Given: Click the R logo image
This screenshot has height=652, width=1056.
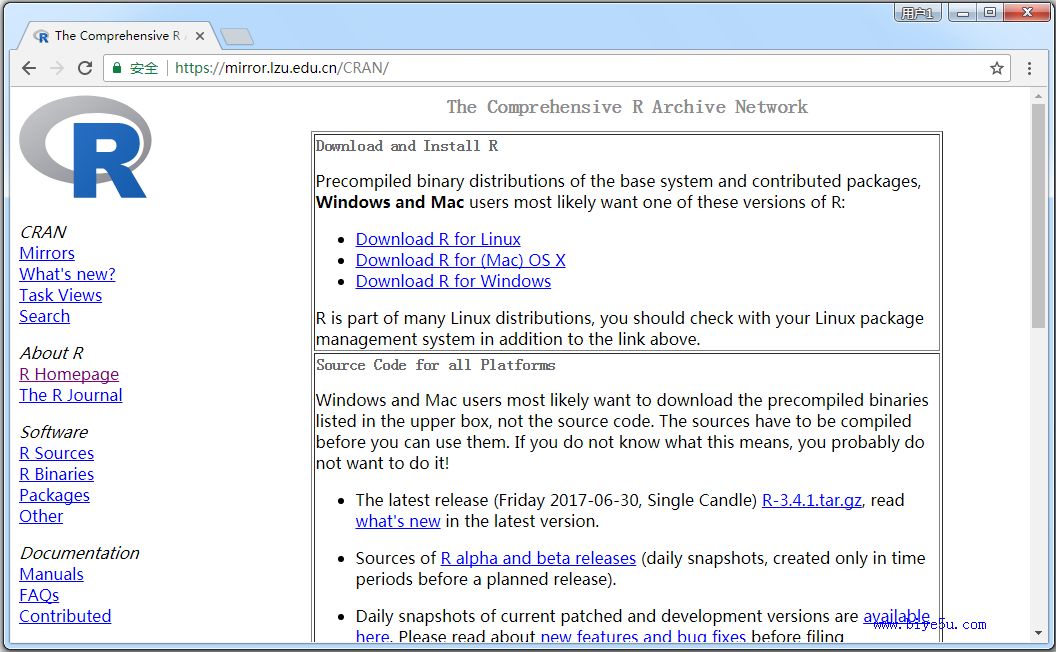Looking at the screenshot, I should [85, 147].
